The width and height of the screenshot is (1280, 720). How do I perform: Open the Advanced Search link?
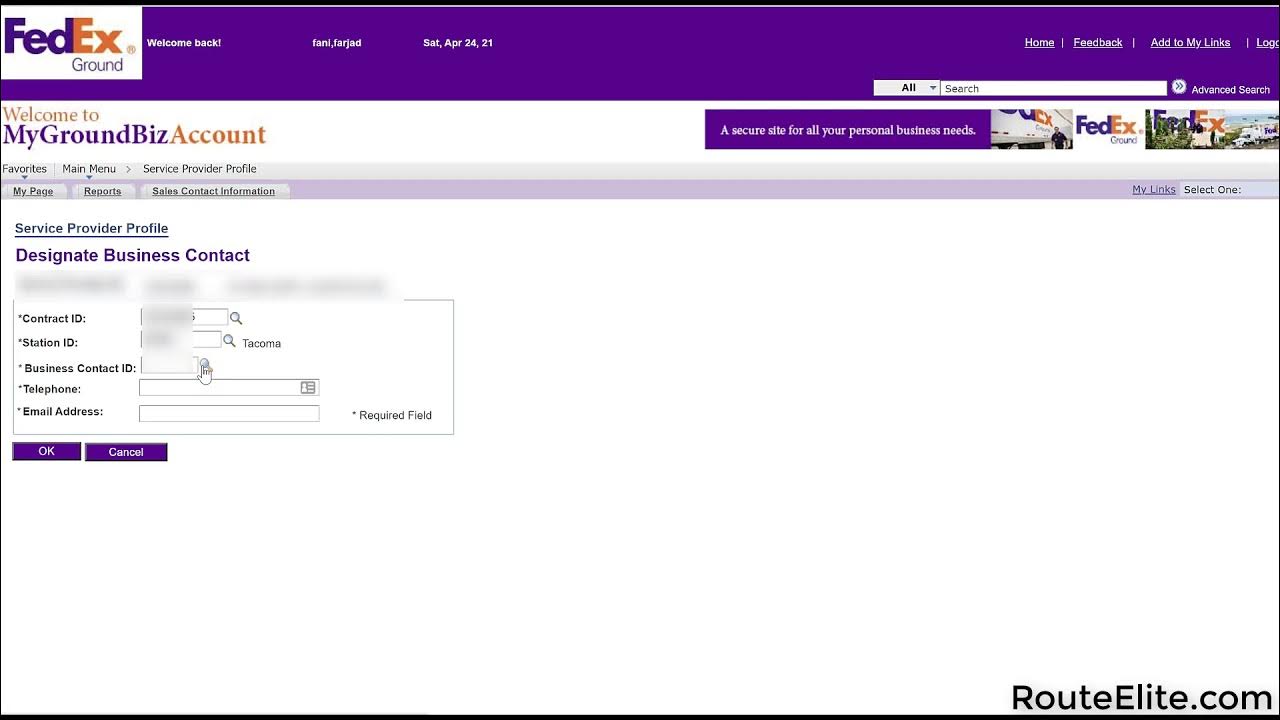tap(1230, 90)
